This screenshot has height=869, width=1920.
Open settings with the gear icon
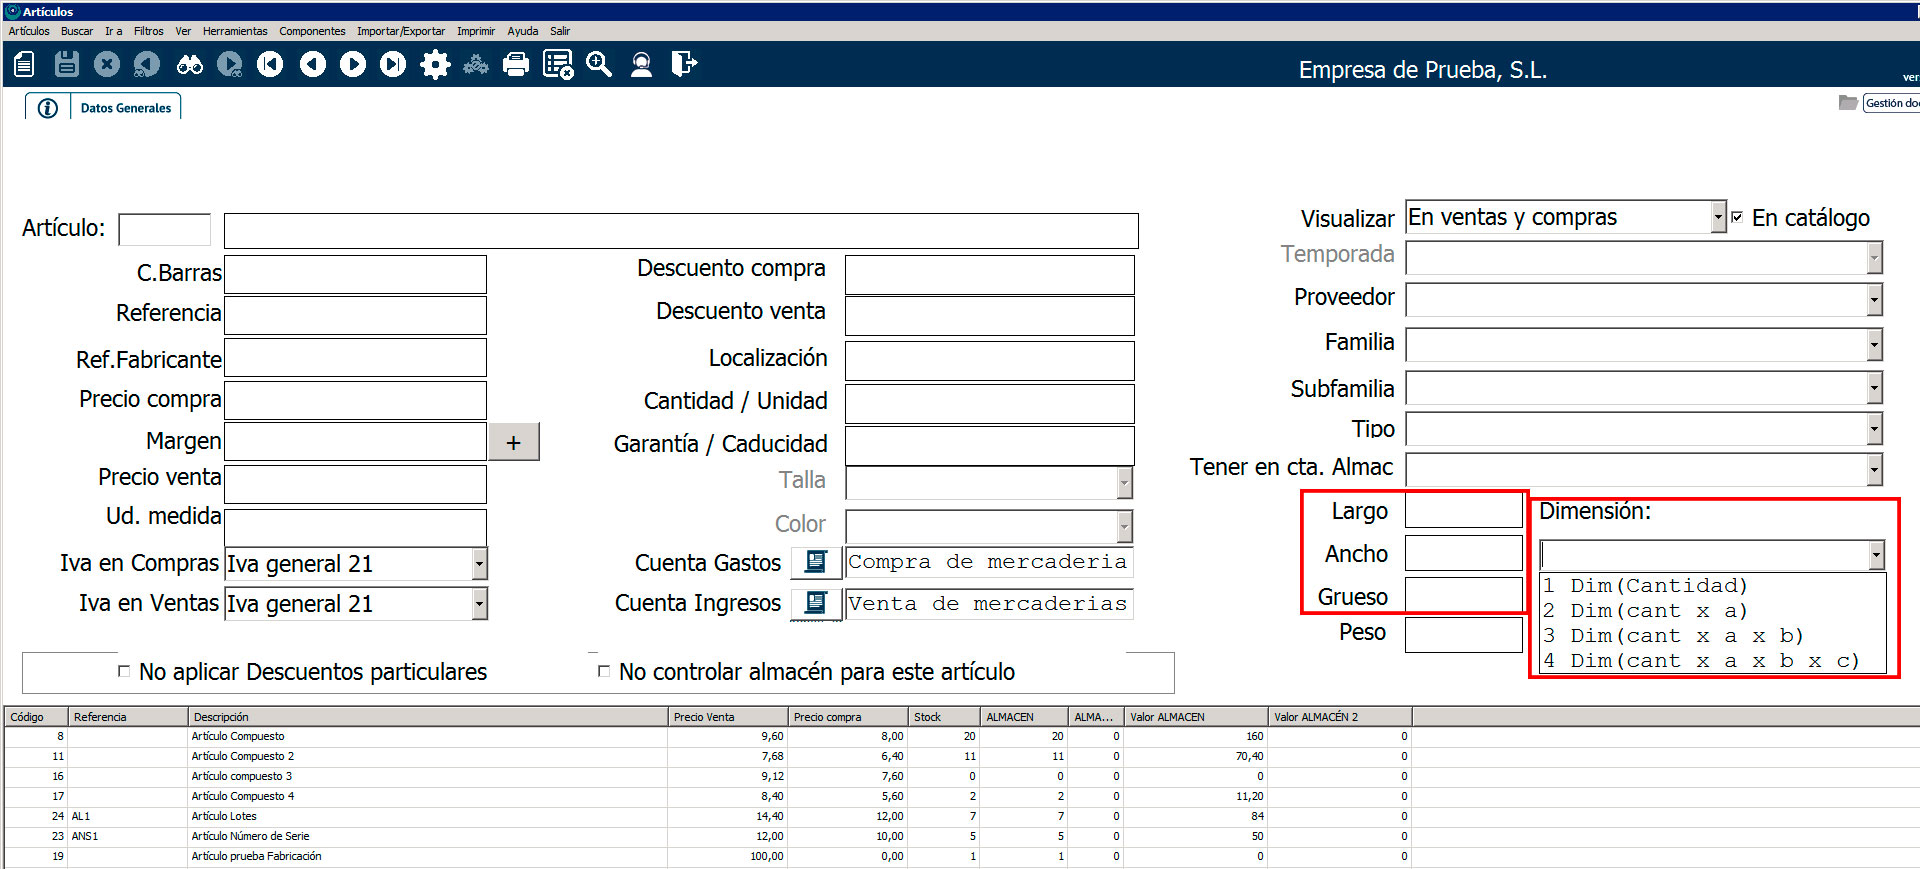[x=435, y=65]
